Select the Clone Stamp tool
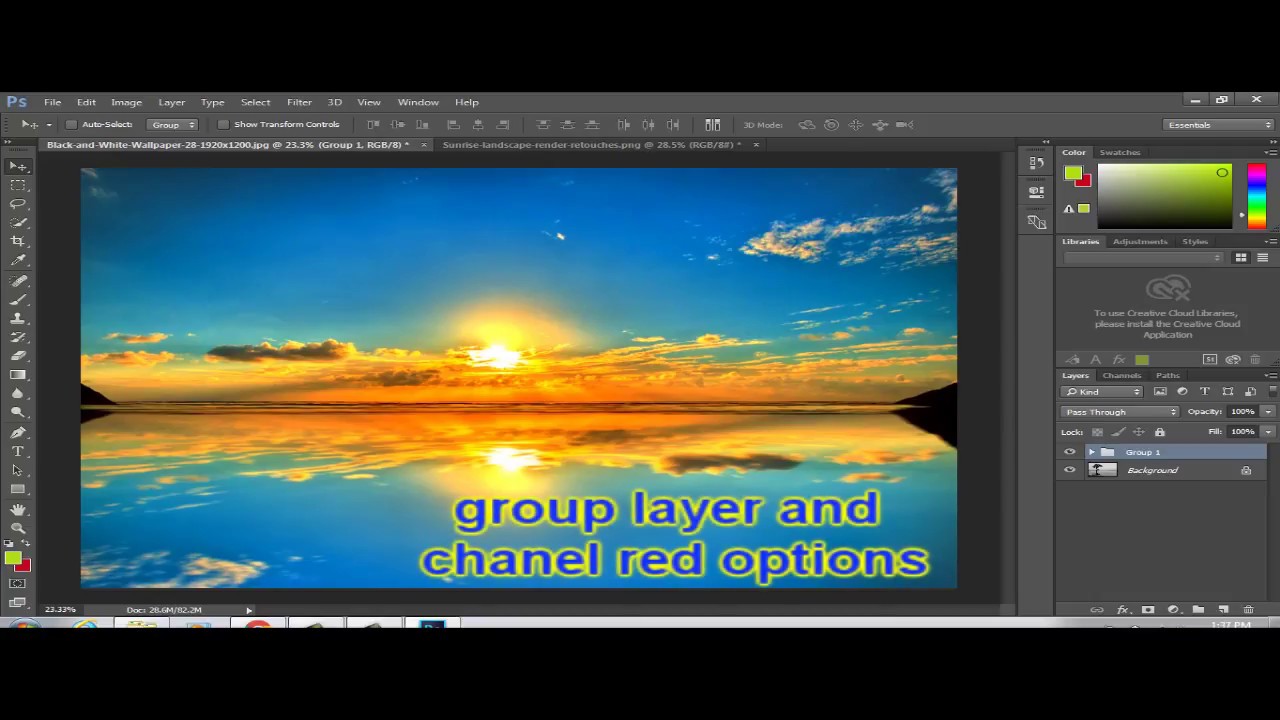Screen dimensions: 1280x720 18,319
